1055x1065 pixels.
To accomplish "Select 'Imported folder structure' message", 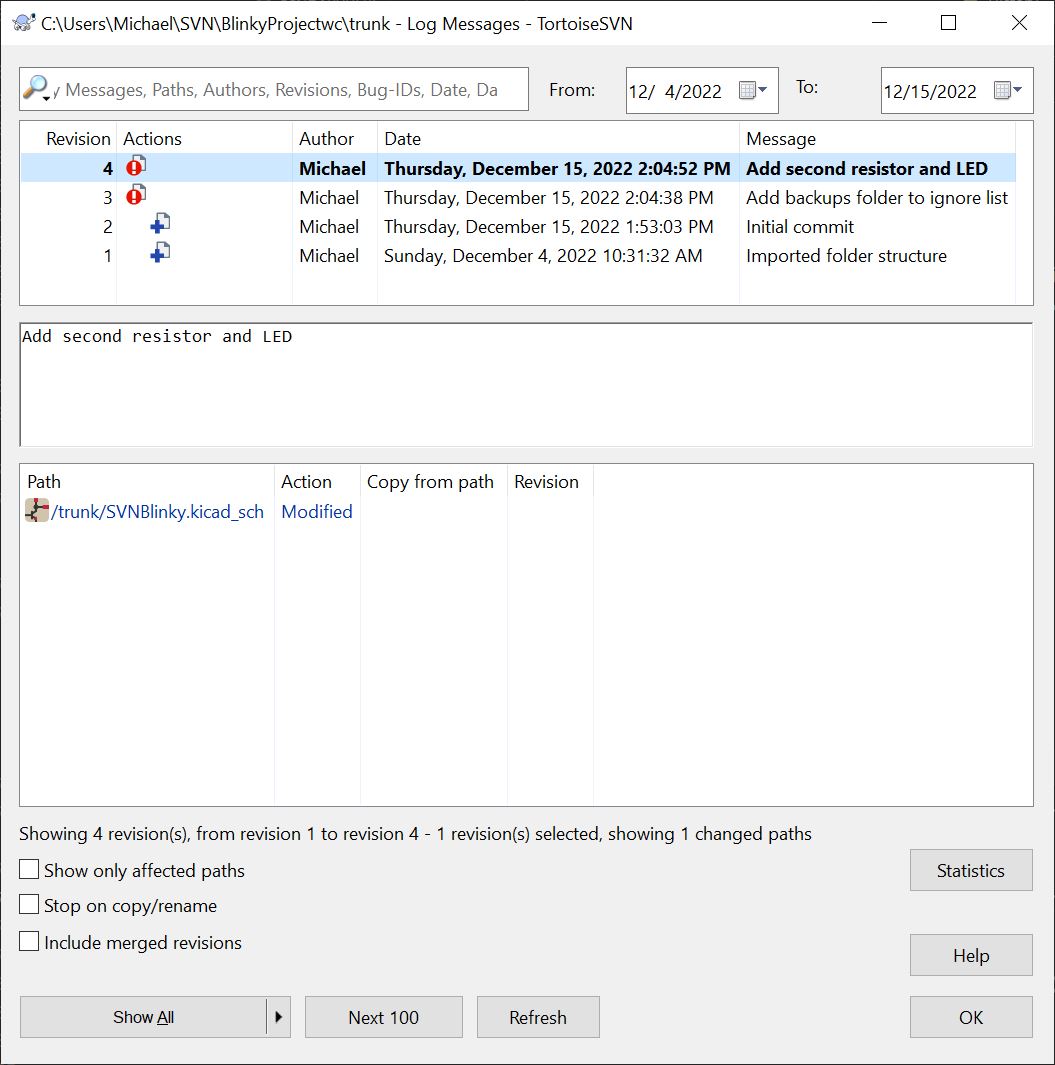I will pos(846,256).
